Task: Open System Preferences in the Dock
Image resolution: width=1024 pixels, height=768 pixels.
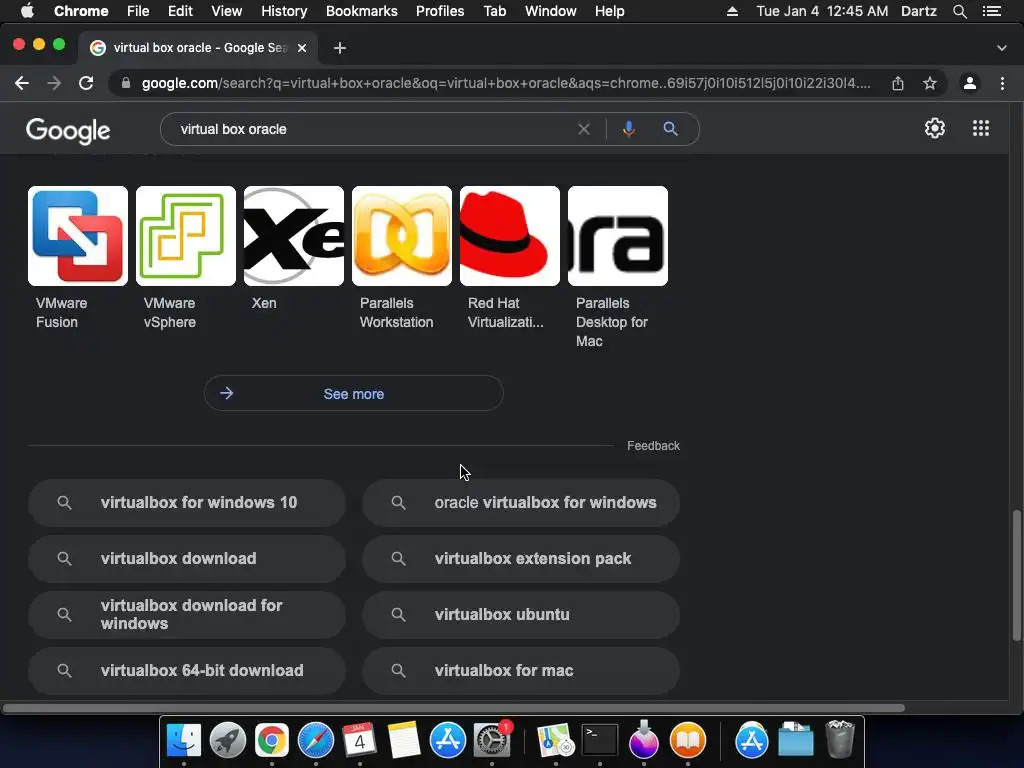Action: click(x=491, y=740)
